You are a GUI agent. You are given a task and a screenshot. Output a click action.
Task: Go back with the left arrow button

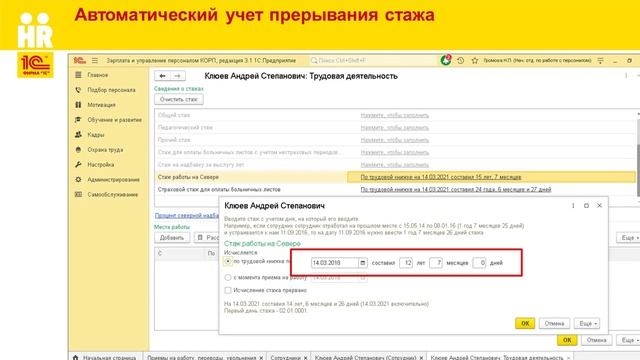tap(162, 76)
